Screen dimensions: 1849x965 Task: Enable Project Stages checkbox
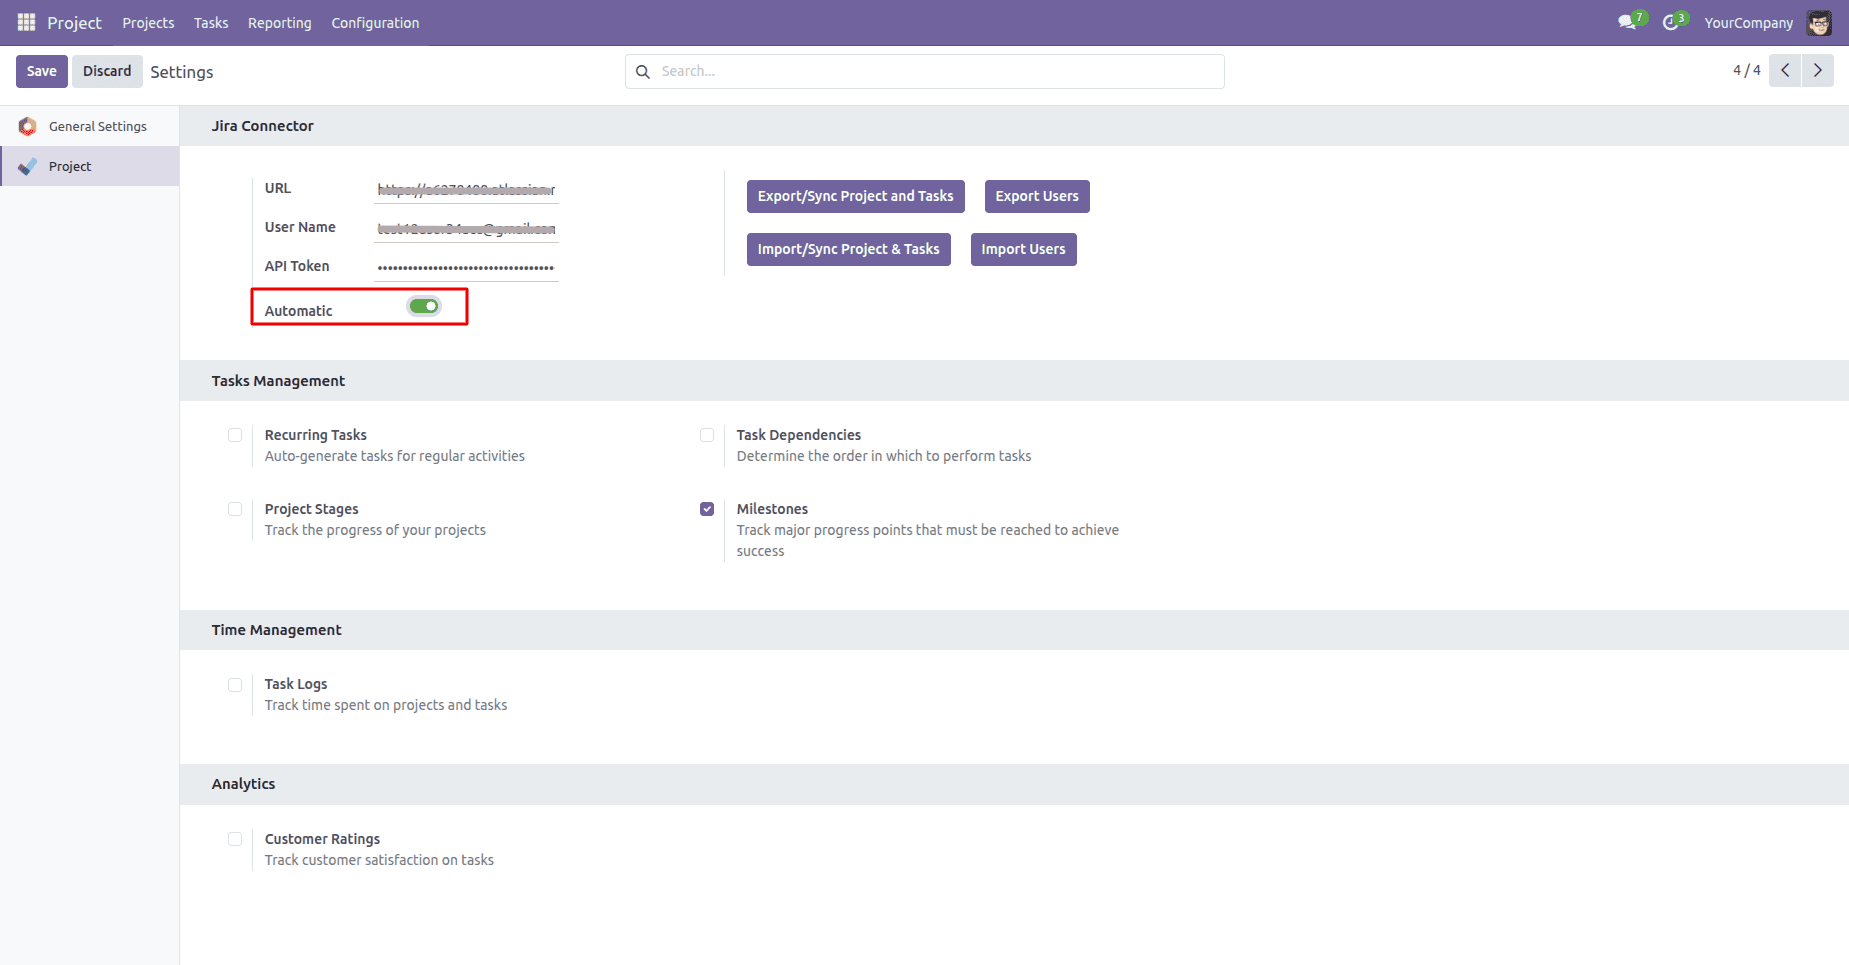[x=235, y=509]
